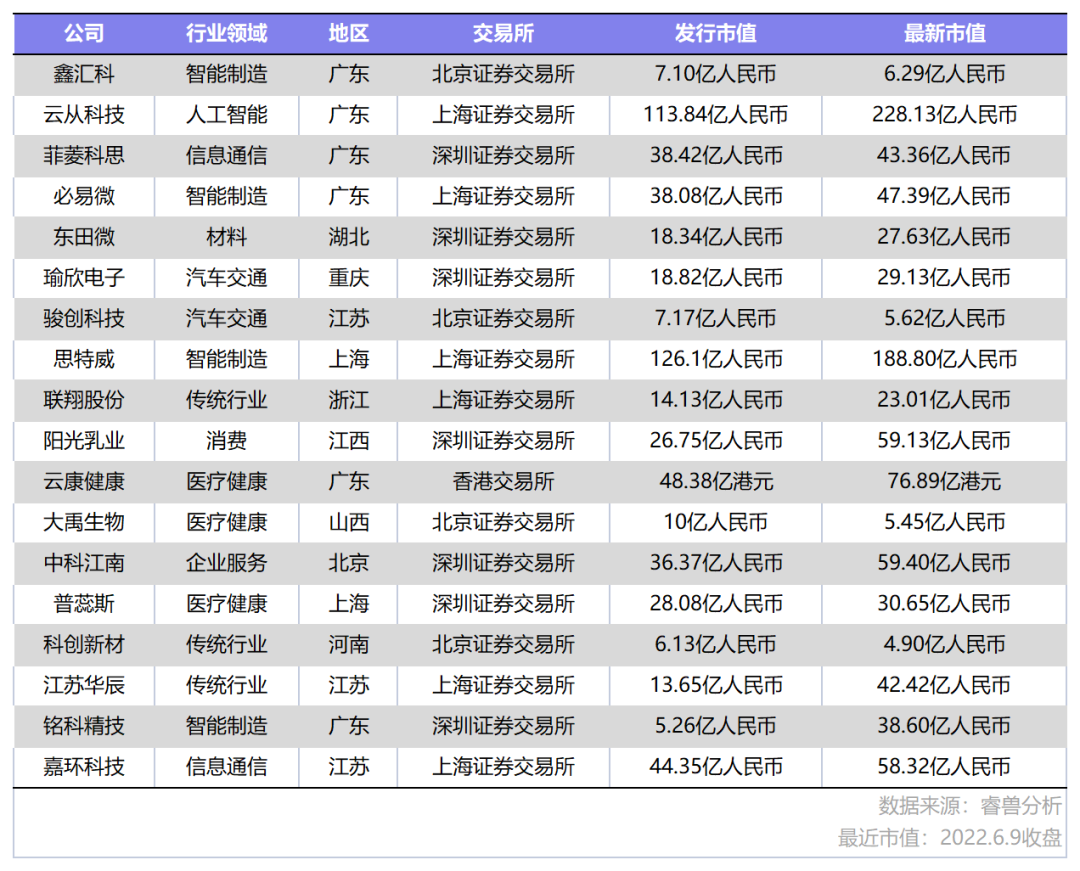Click the 188.80亿人民币 latest value
Viewport: 1080px width, 871px height.
point(944,359)
